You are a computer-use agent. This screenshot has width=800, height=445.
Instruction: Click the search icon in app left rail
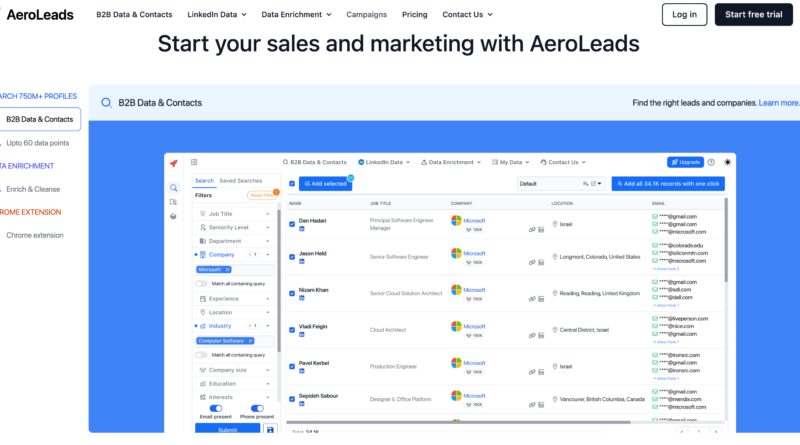173,188
